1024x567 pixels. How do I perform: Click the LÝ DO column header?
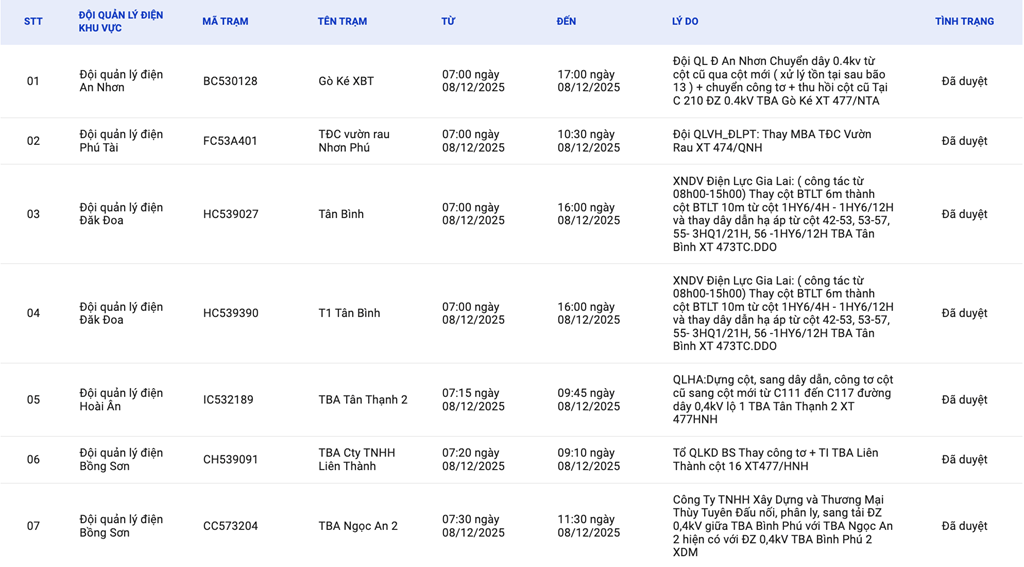click(x=685, y=22)
